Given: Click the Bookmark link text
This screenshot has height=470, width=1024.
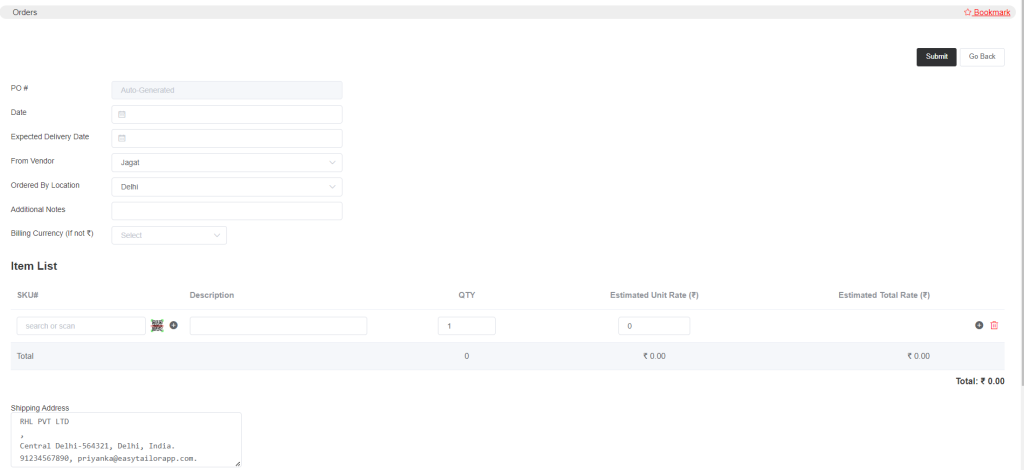Looking at the screenshot, I should pos(991,12).
